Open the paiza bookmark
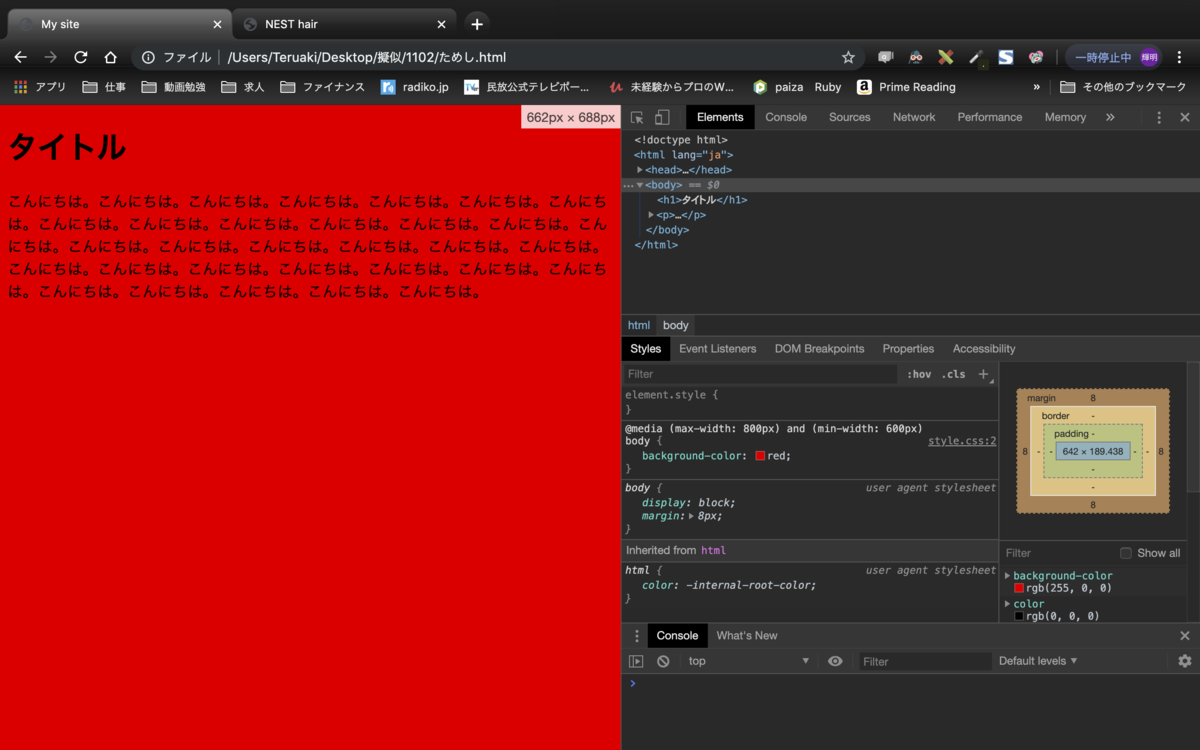 pyautogui.click(x=778, y=87)
